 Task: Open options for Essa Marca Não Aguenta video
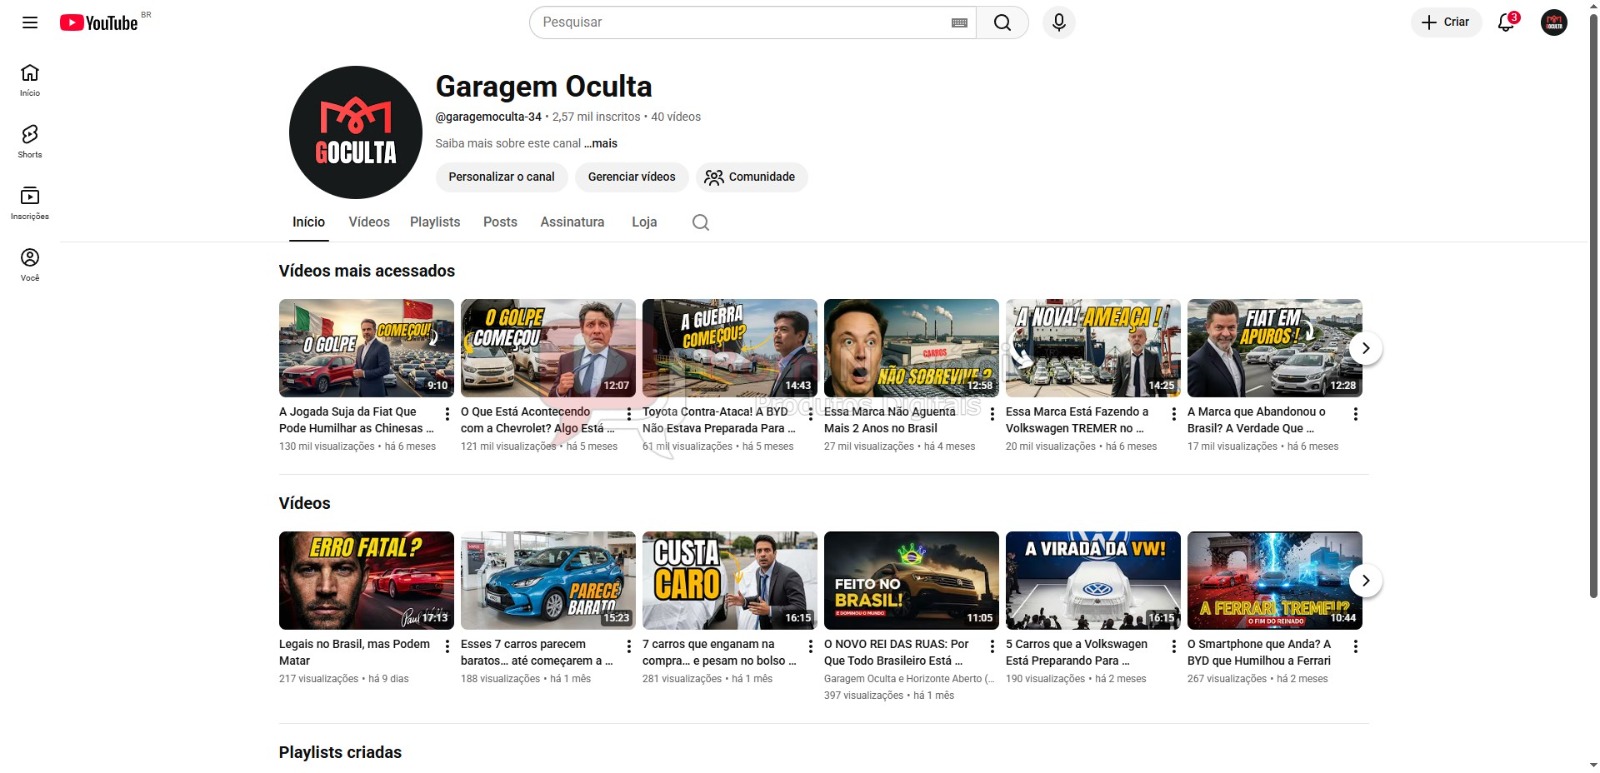click(x=992, y=414)
